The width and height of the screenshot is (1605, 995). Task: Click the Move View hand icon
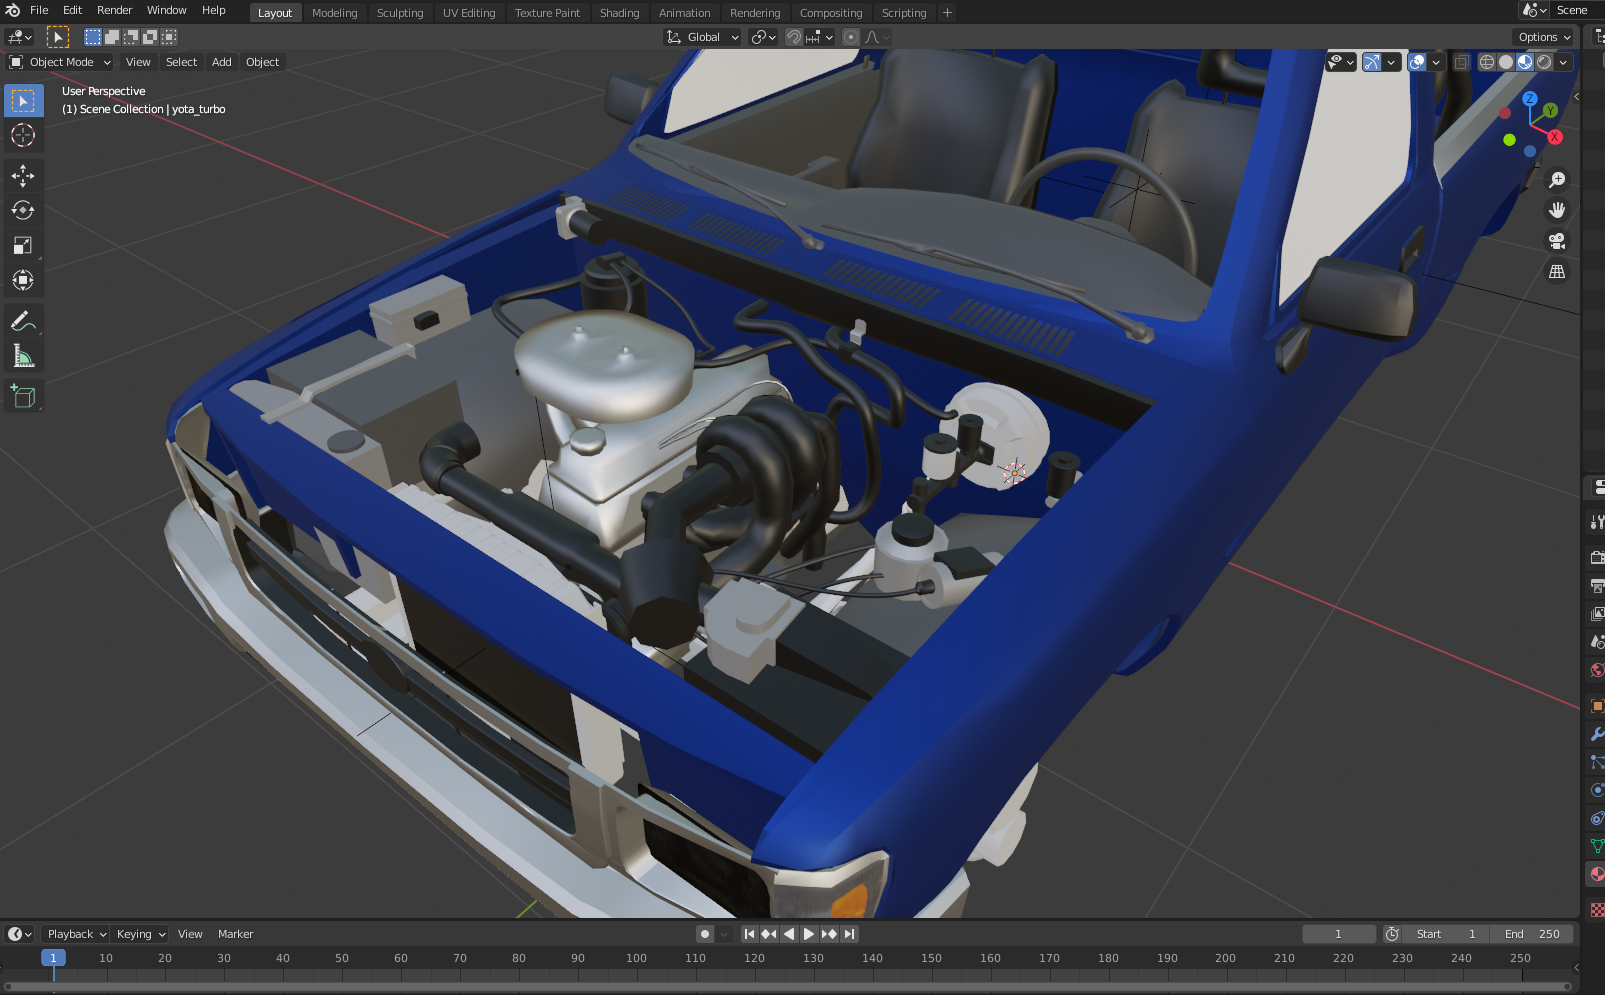1557,210
